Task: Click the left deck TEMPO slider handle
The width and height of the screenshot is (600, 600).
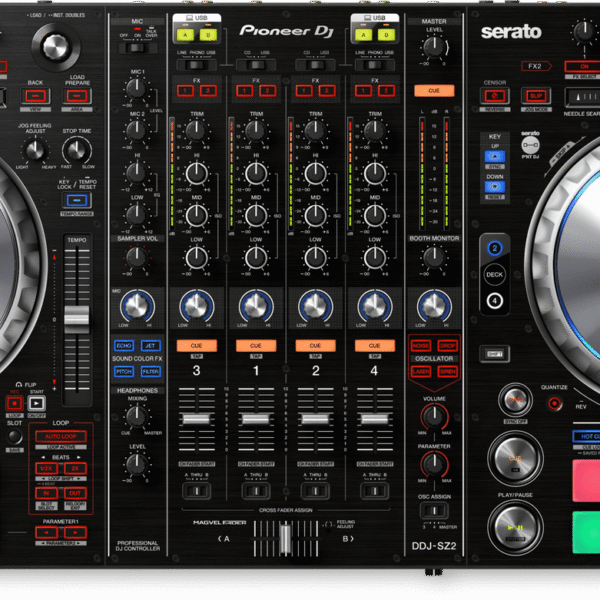Action: tap(77, 316)
